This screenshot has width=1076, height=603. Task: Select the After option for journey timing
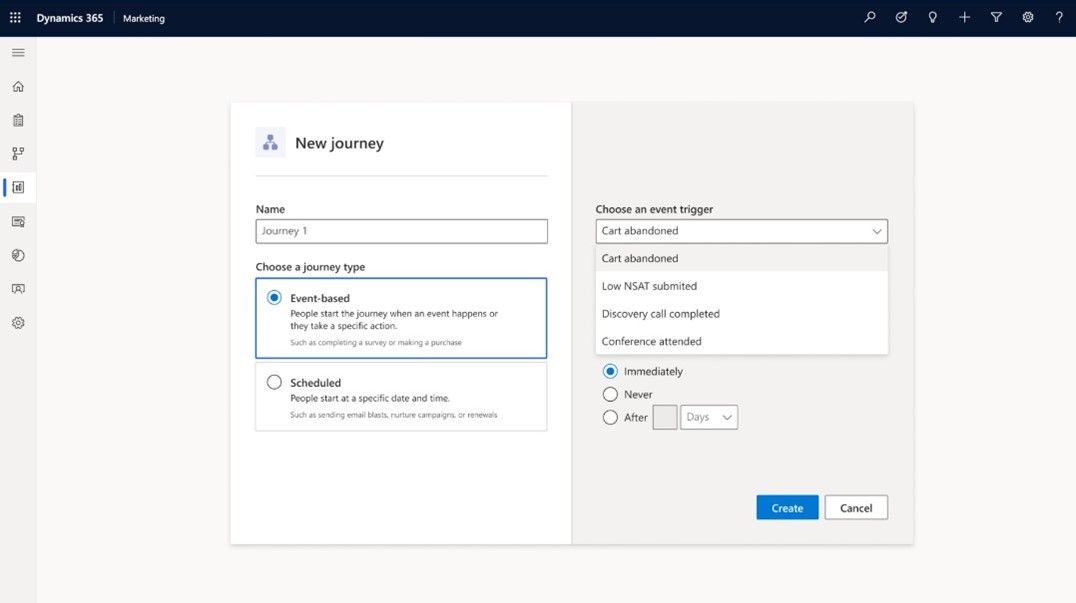(611, 417)
